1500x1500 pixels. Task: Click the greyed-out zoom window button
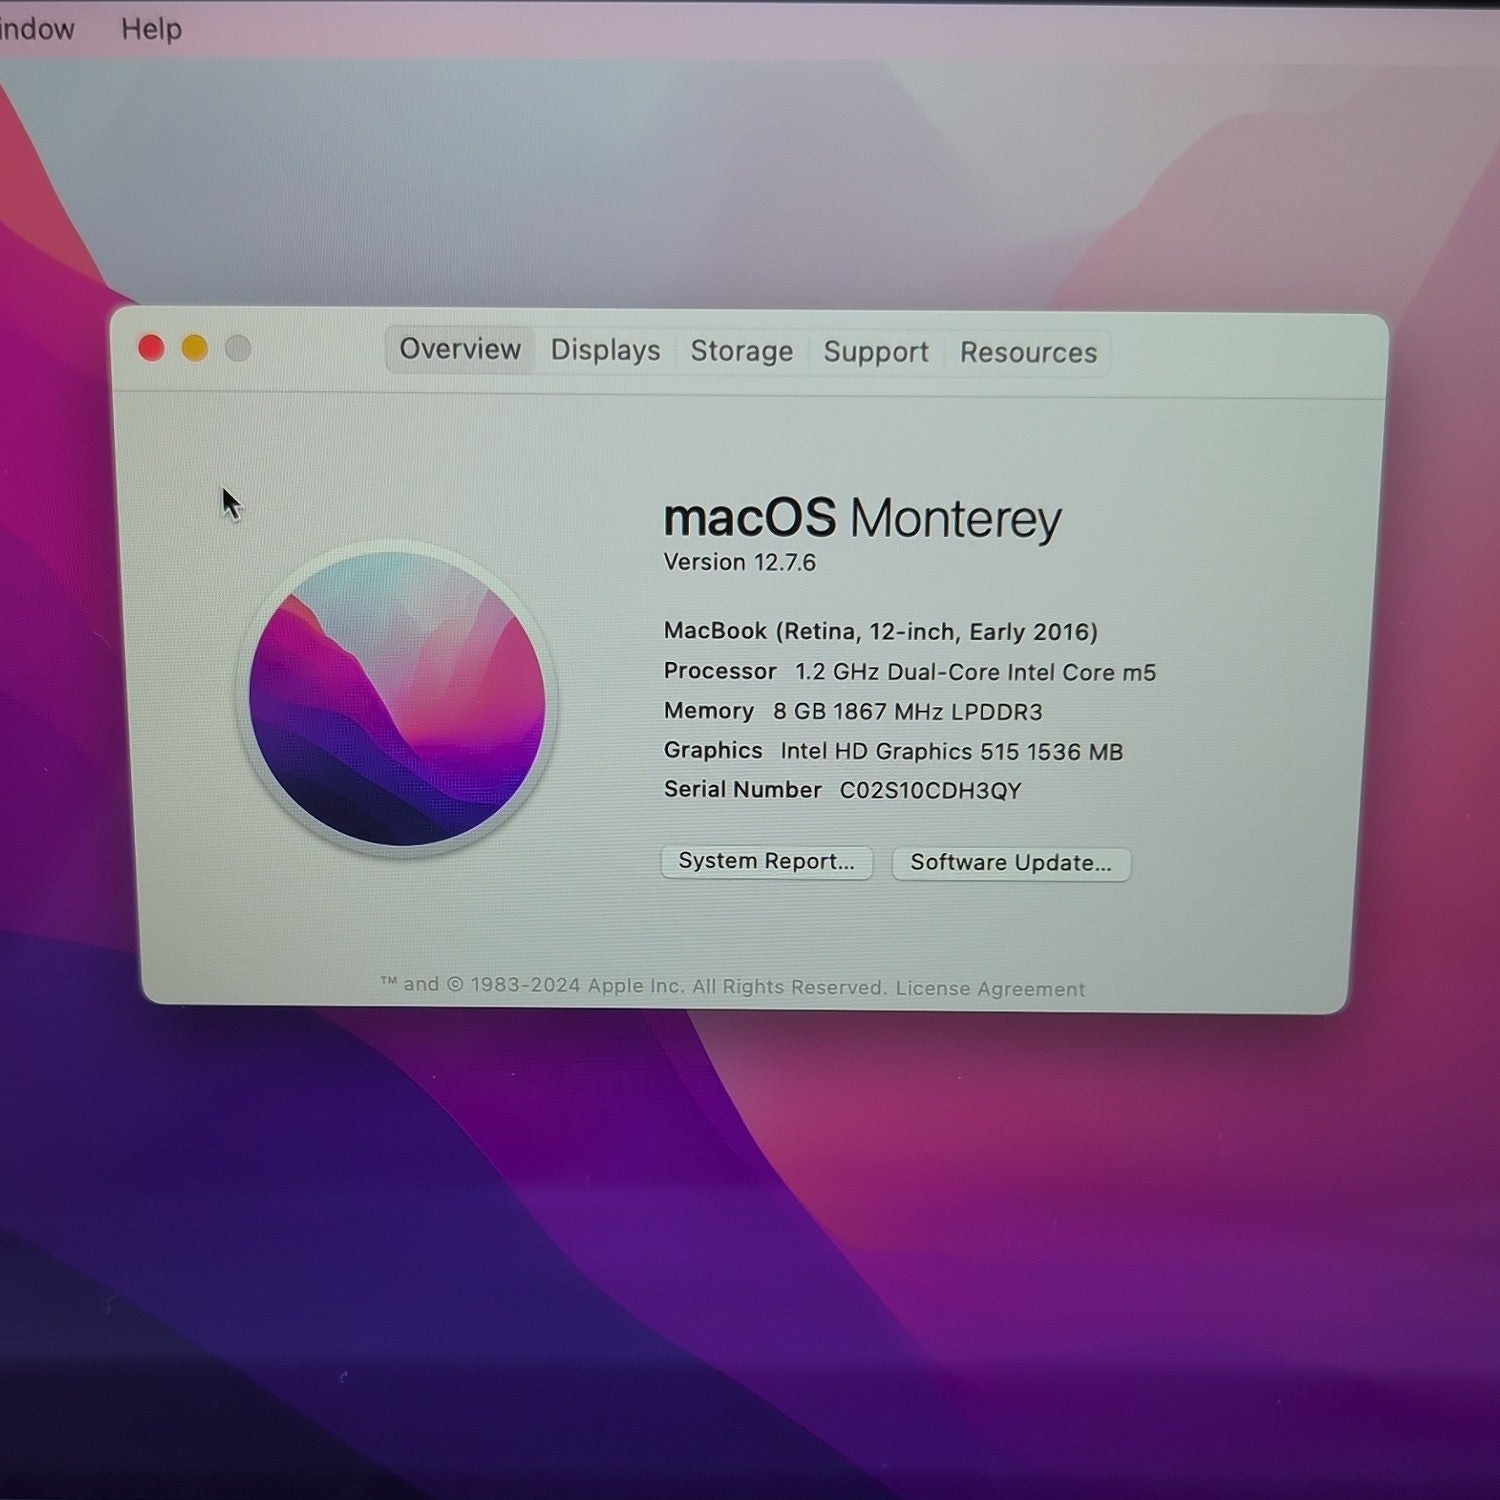tap(238, 348)
